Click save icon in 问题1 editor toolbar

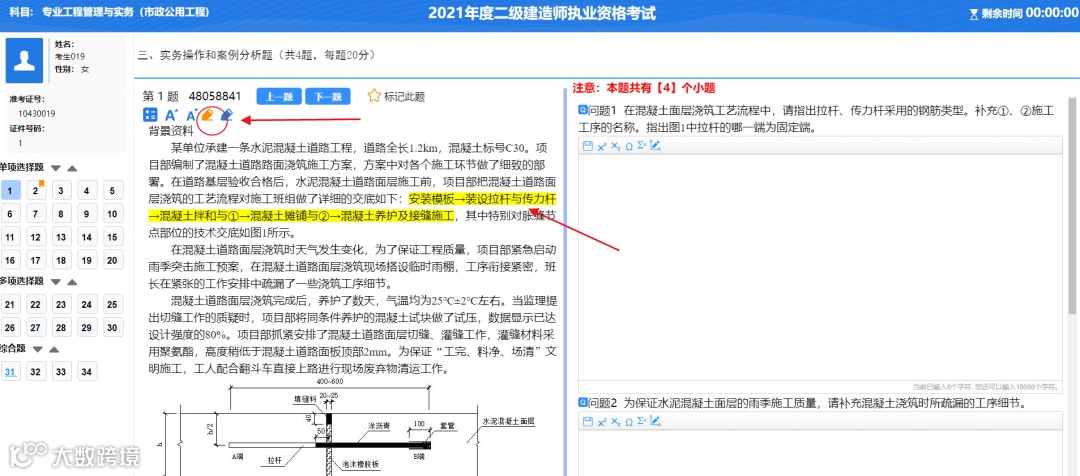pyautogui.click(x=588, y=146)
